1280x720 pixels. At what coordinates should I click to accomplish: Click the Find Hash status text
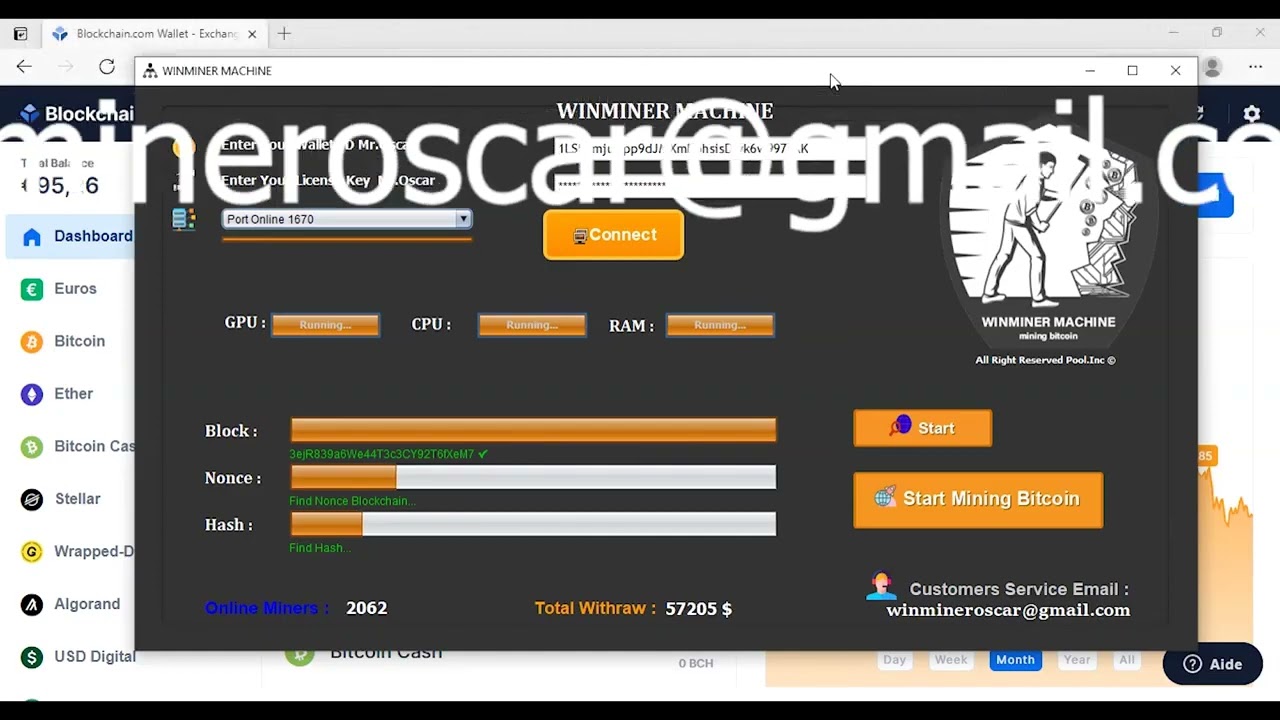pos(320,548)
